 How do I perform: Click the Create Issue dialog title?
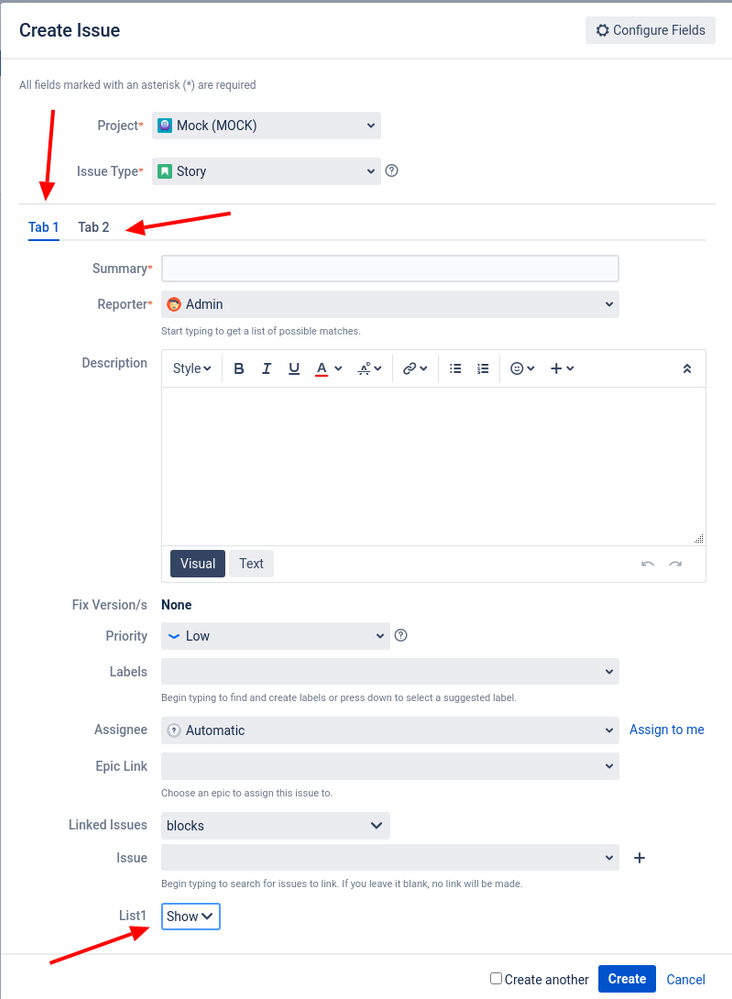69,31
